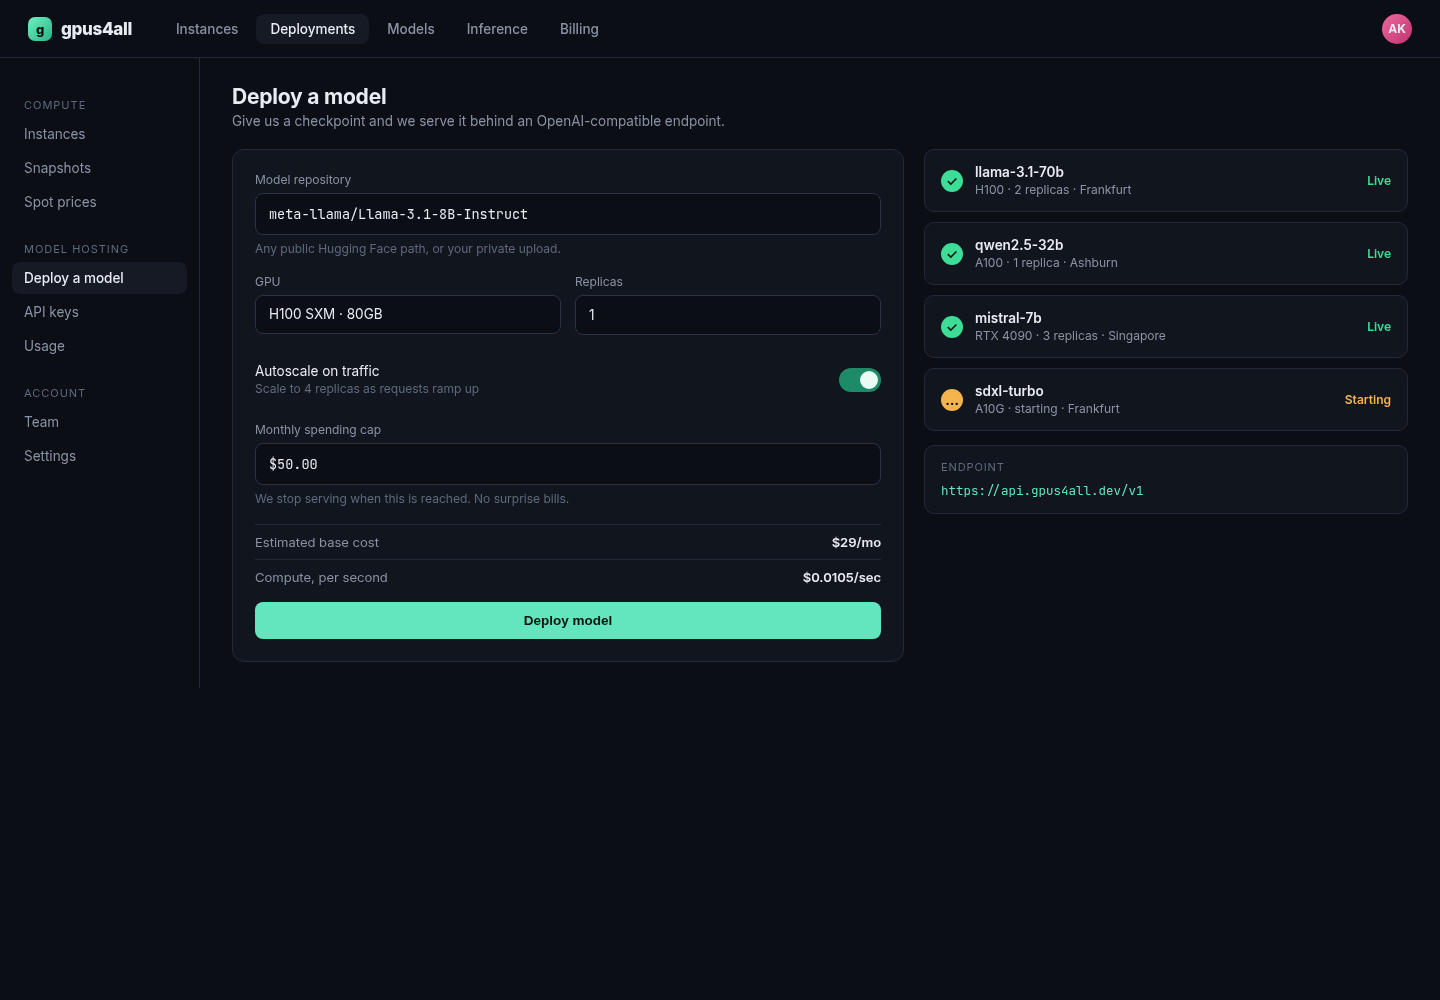Focus the Model repository input field
Image resolution: width=1440 pixels, height=1000 pixels.
[568, 214]
